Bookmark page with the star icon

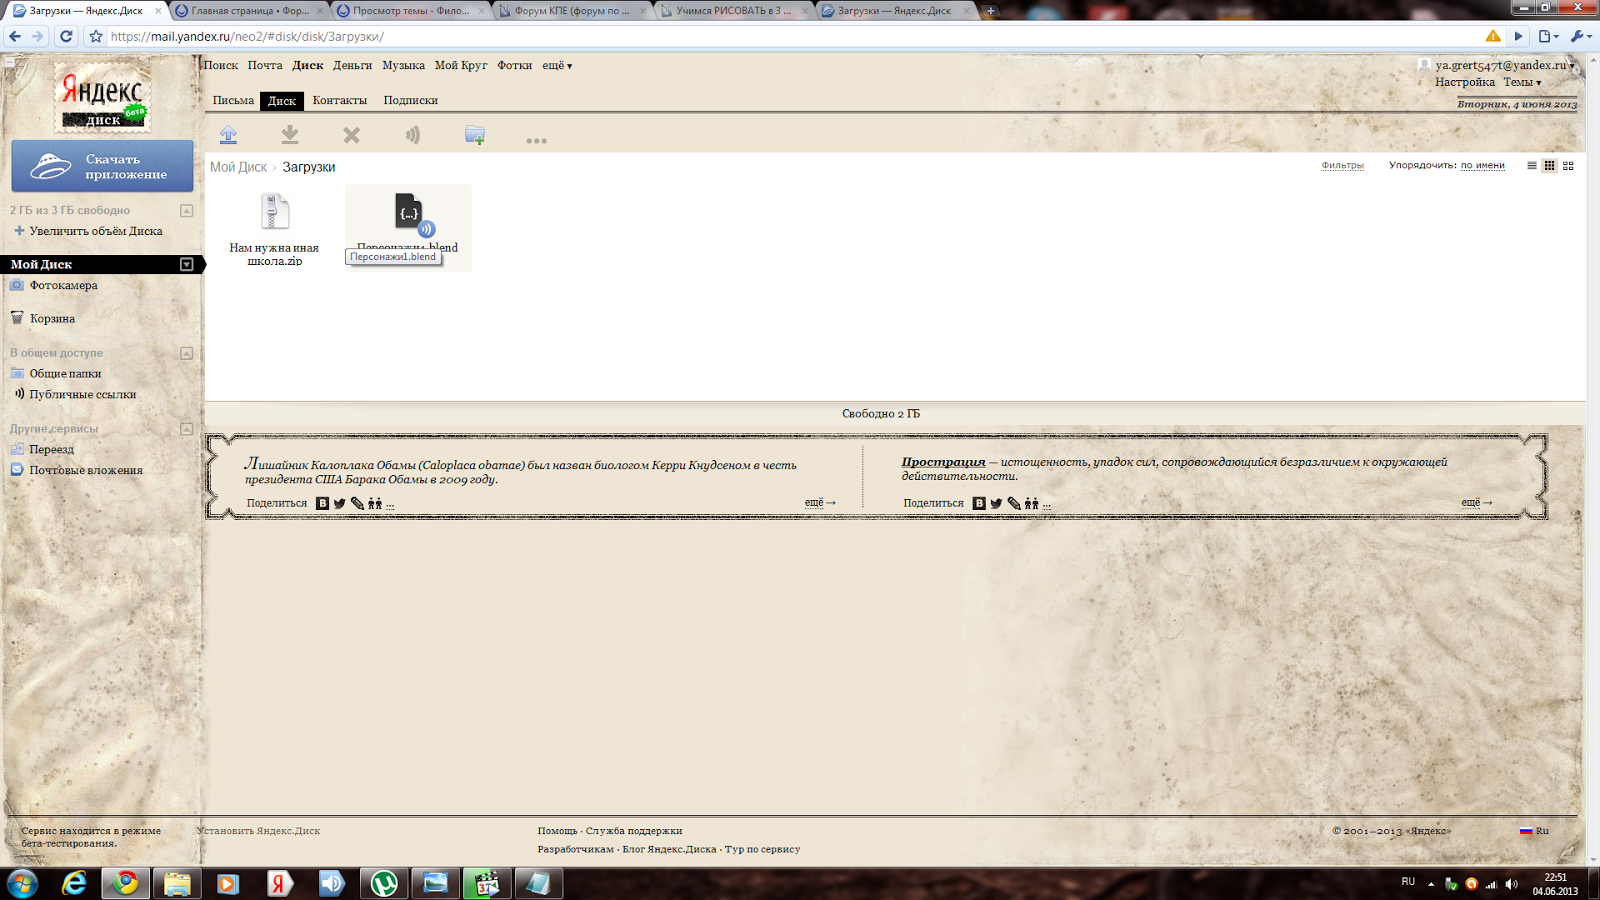click(96, 36)
